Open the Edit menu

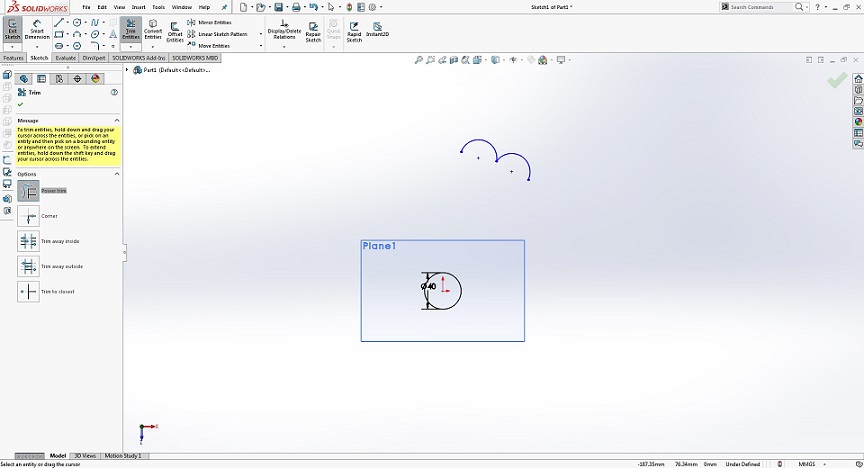click(x=102, y=7)
